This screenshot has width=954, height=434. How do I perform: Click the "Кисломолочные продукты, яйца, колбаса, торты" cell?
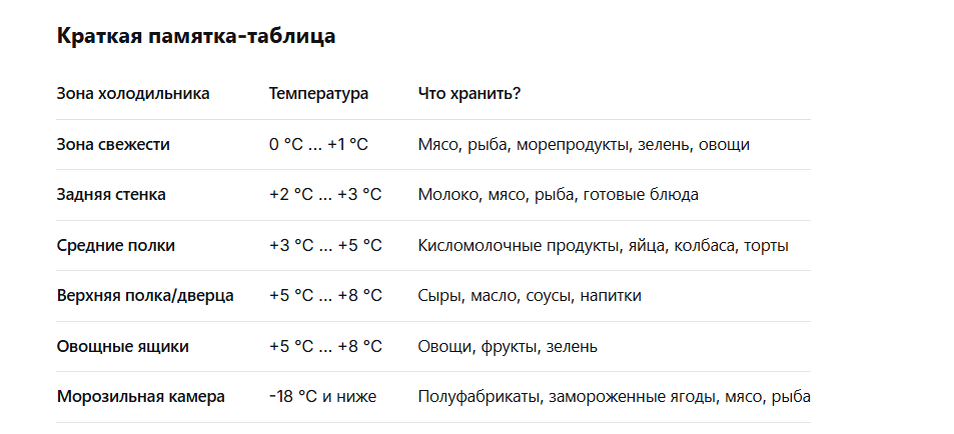[603, 246]
